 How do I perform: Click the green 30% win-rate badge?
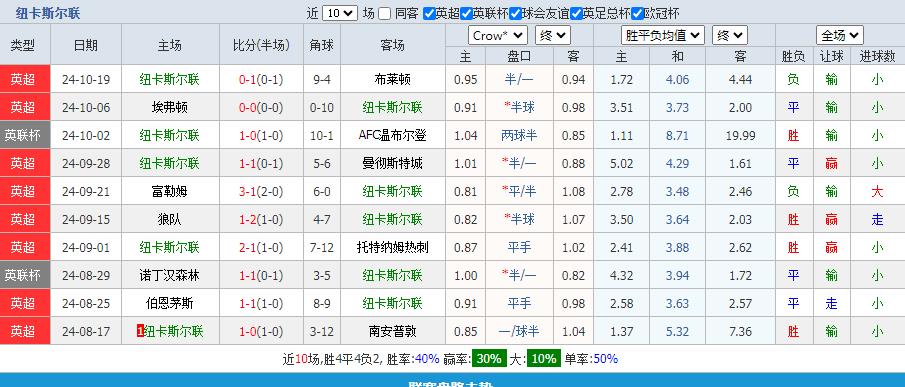[489, 358]
